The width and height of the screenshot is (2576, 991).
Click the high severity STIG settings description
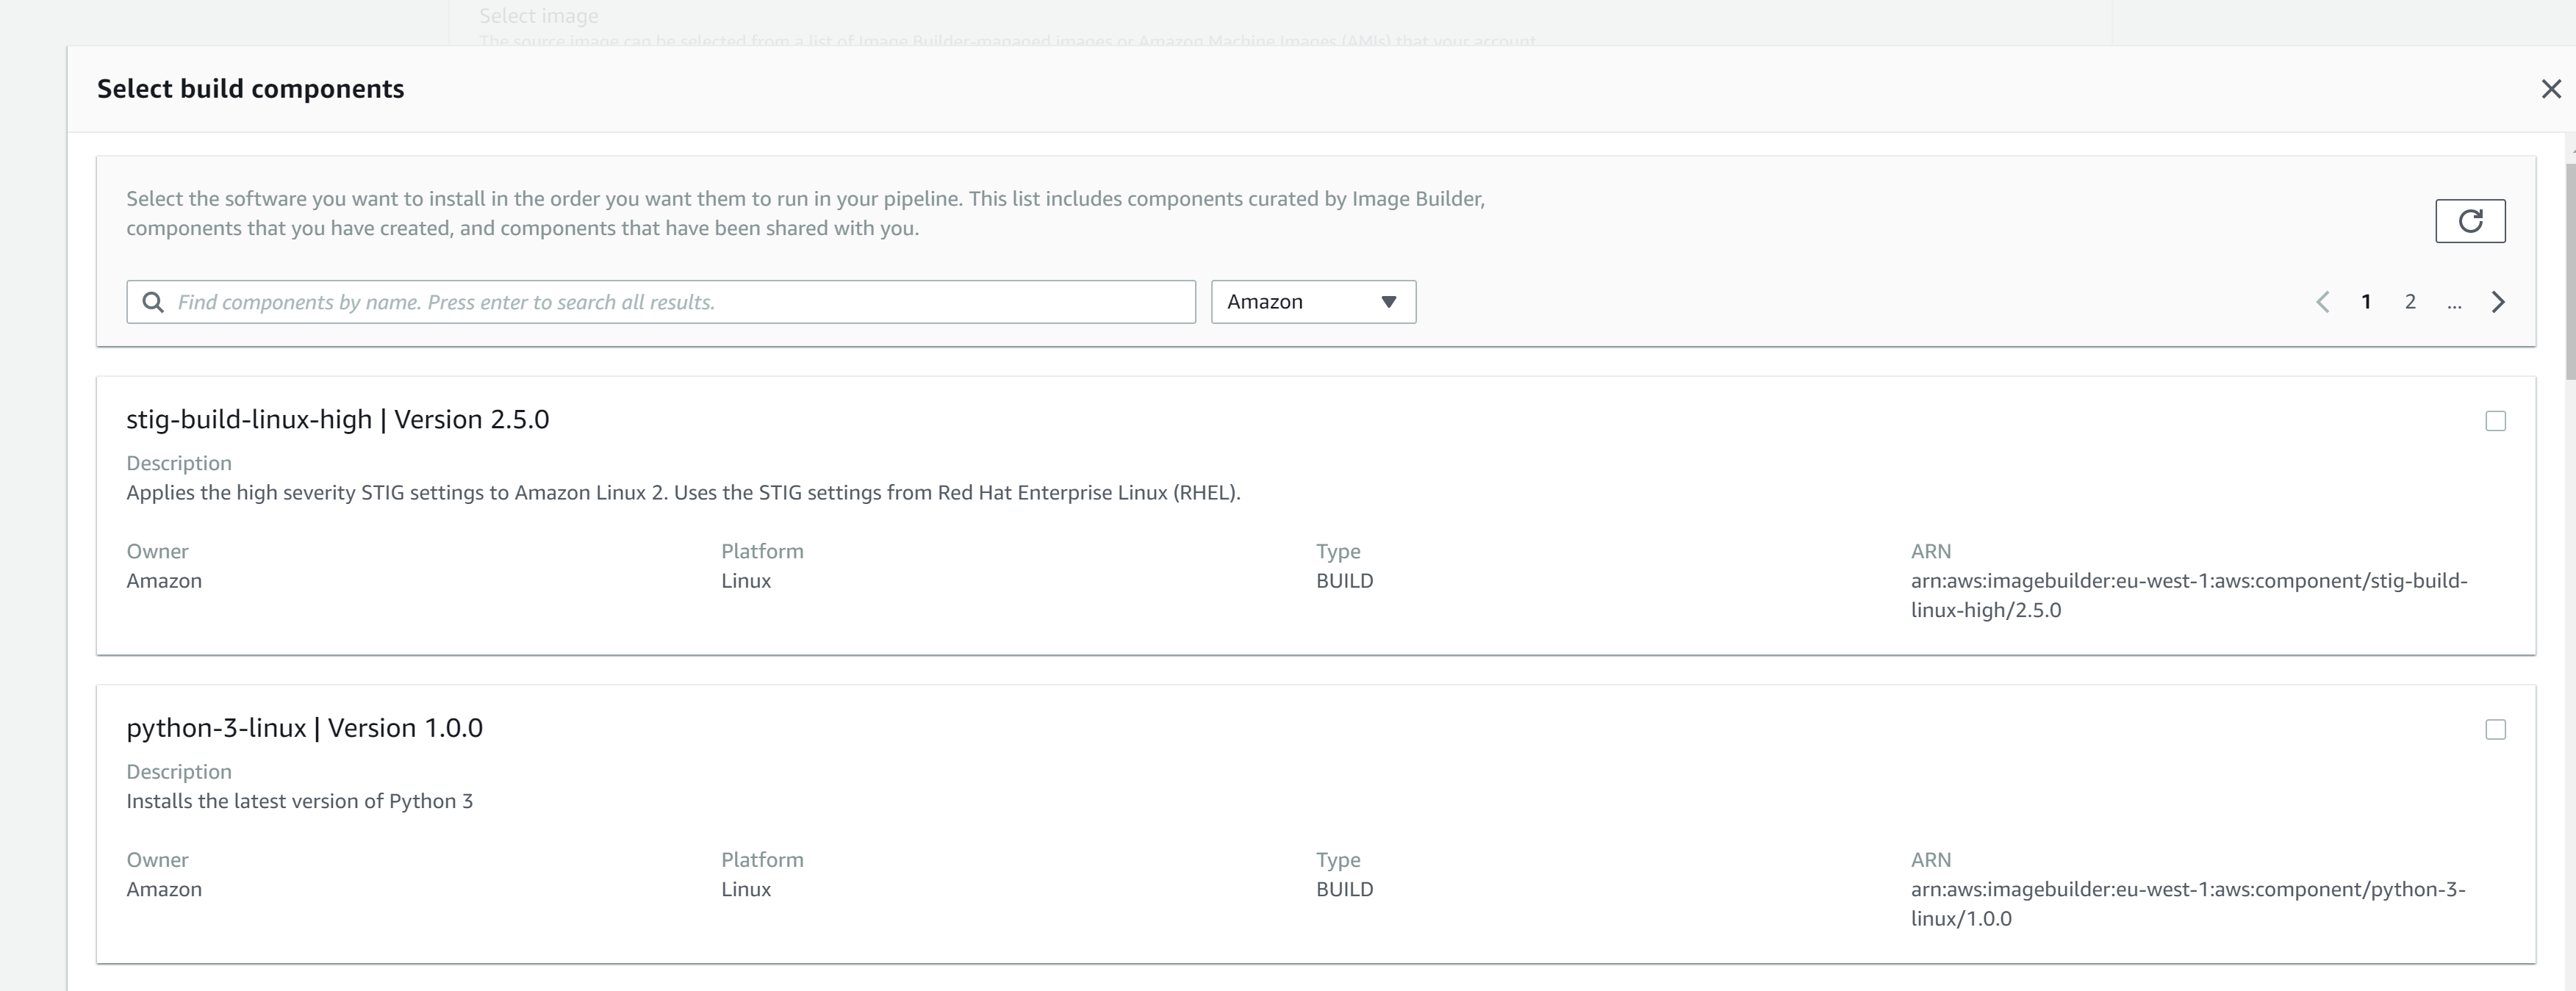point(683,493)
